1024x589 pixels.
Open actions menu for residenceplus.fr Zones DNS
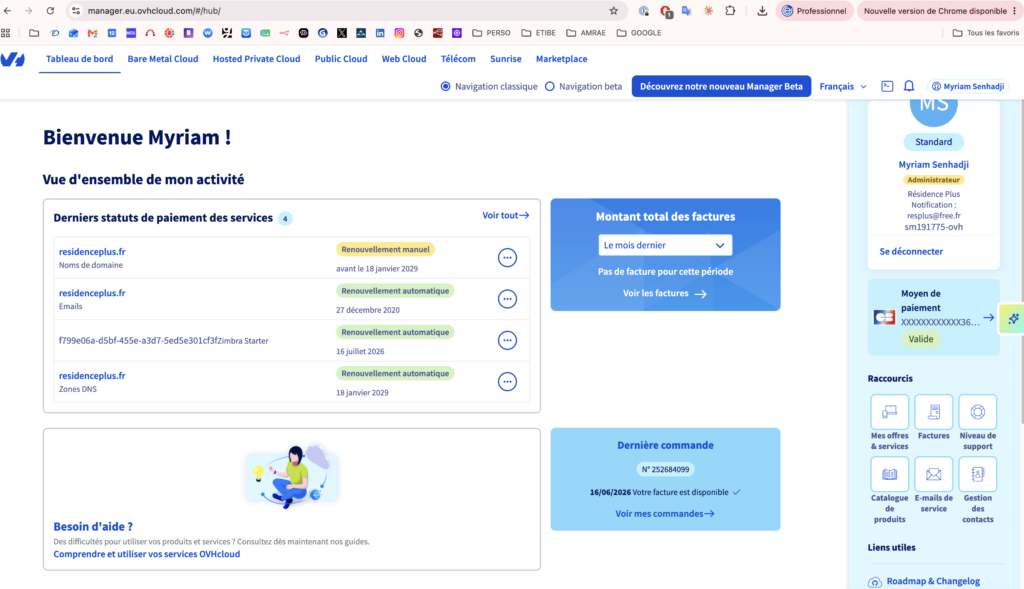(507, 382)
